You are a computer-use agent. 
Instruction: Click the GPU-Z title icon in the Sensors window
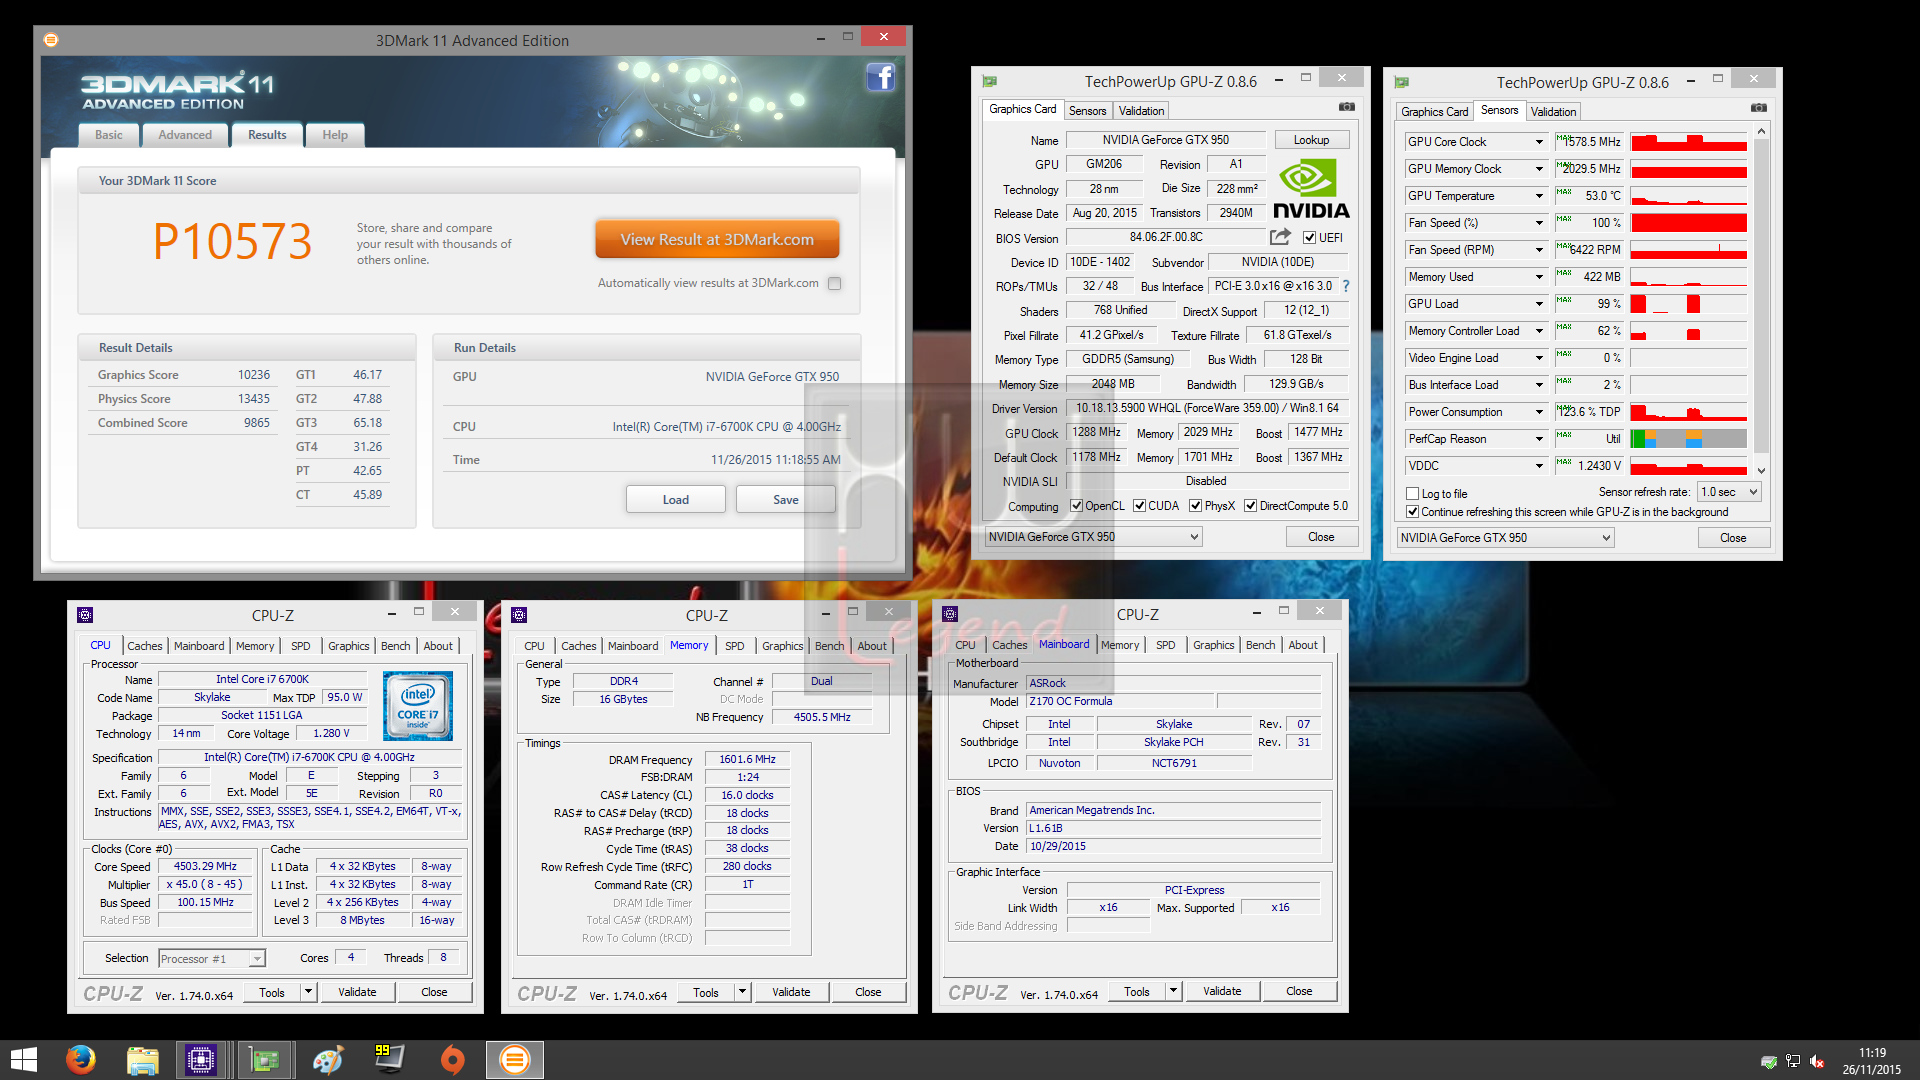pyautogui.click(x=1401, y=83)
